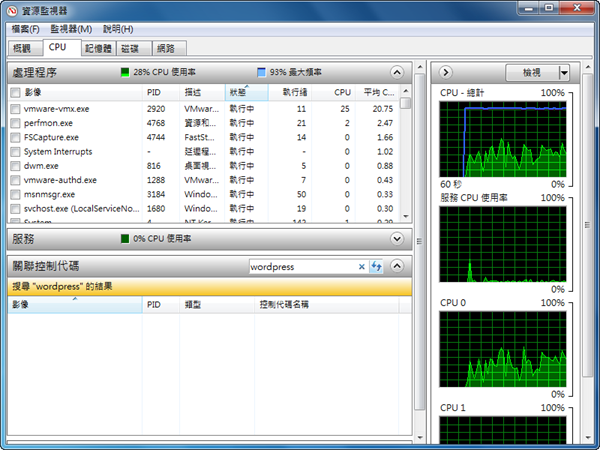Select the FSCapture.exe process name
The width and height of the screenshot is (600, 450).
point(51,137)
